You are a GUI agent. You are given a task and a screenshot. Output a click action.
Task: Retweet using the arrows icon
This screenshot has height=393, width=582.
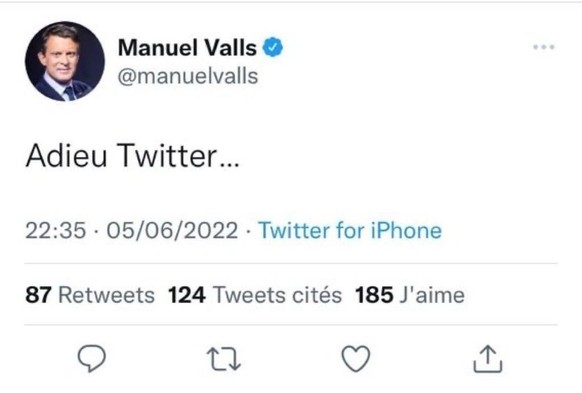click(x=224, y=359)
